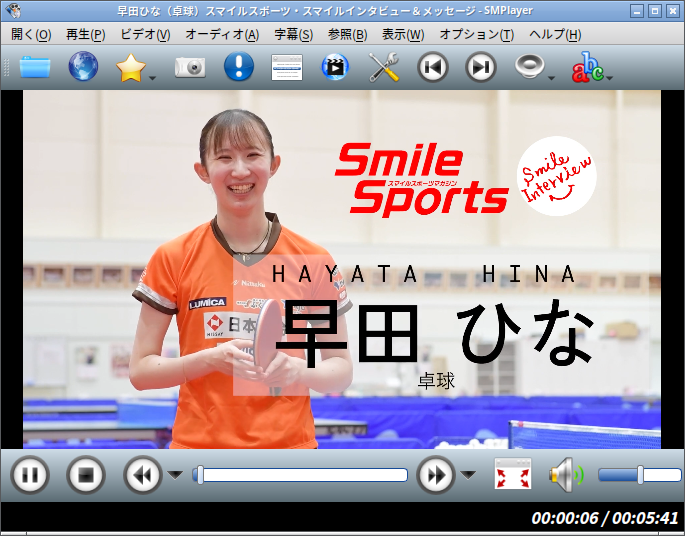
Task: Pause the video playback
Action: tap(30, 475)
